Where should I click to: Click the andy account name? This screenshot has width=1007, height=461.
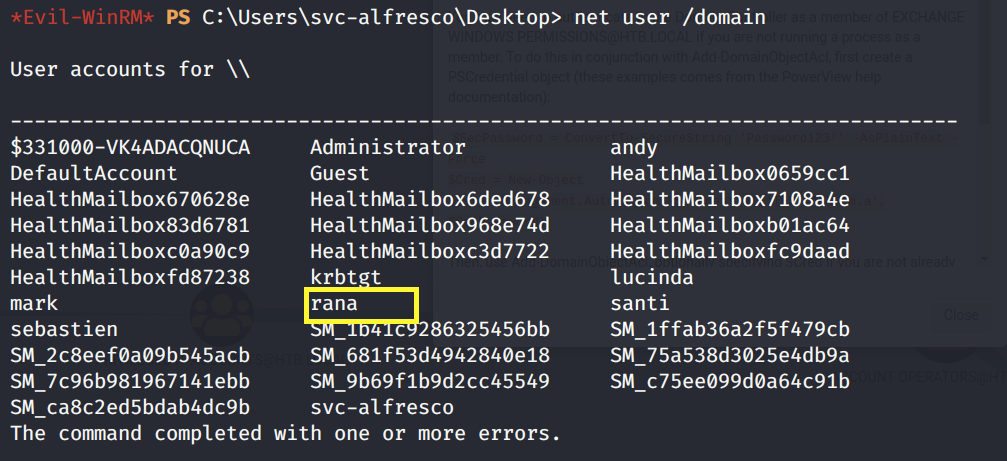pos(634,148)
